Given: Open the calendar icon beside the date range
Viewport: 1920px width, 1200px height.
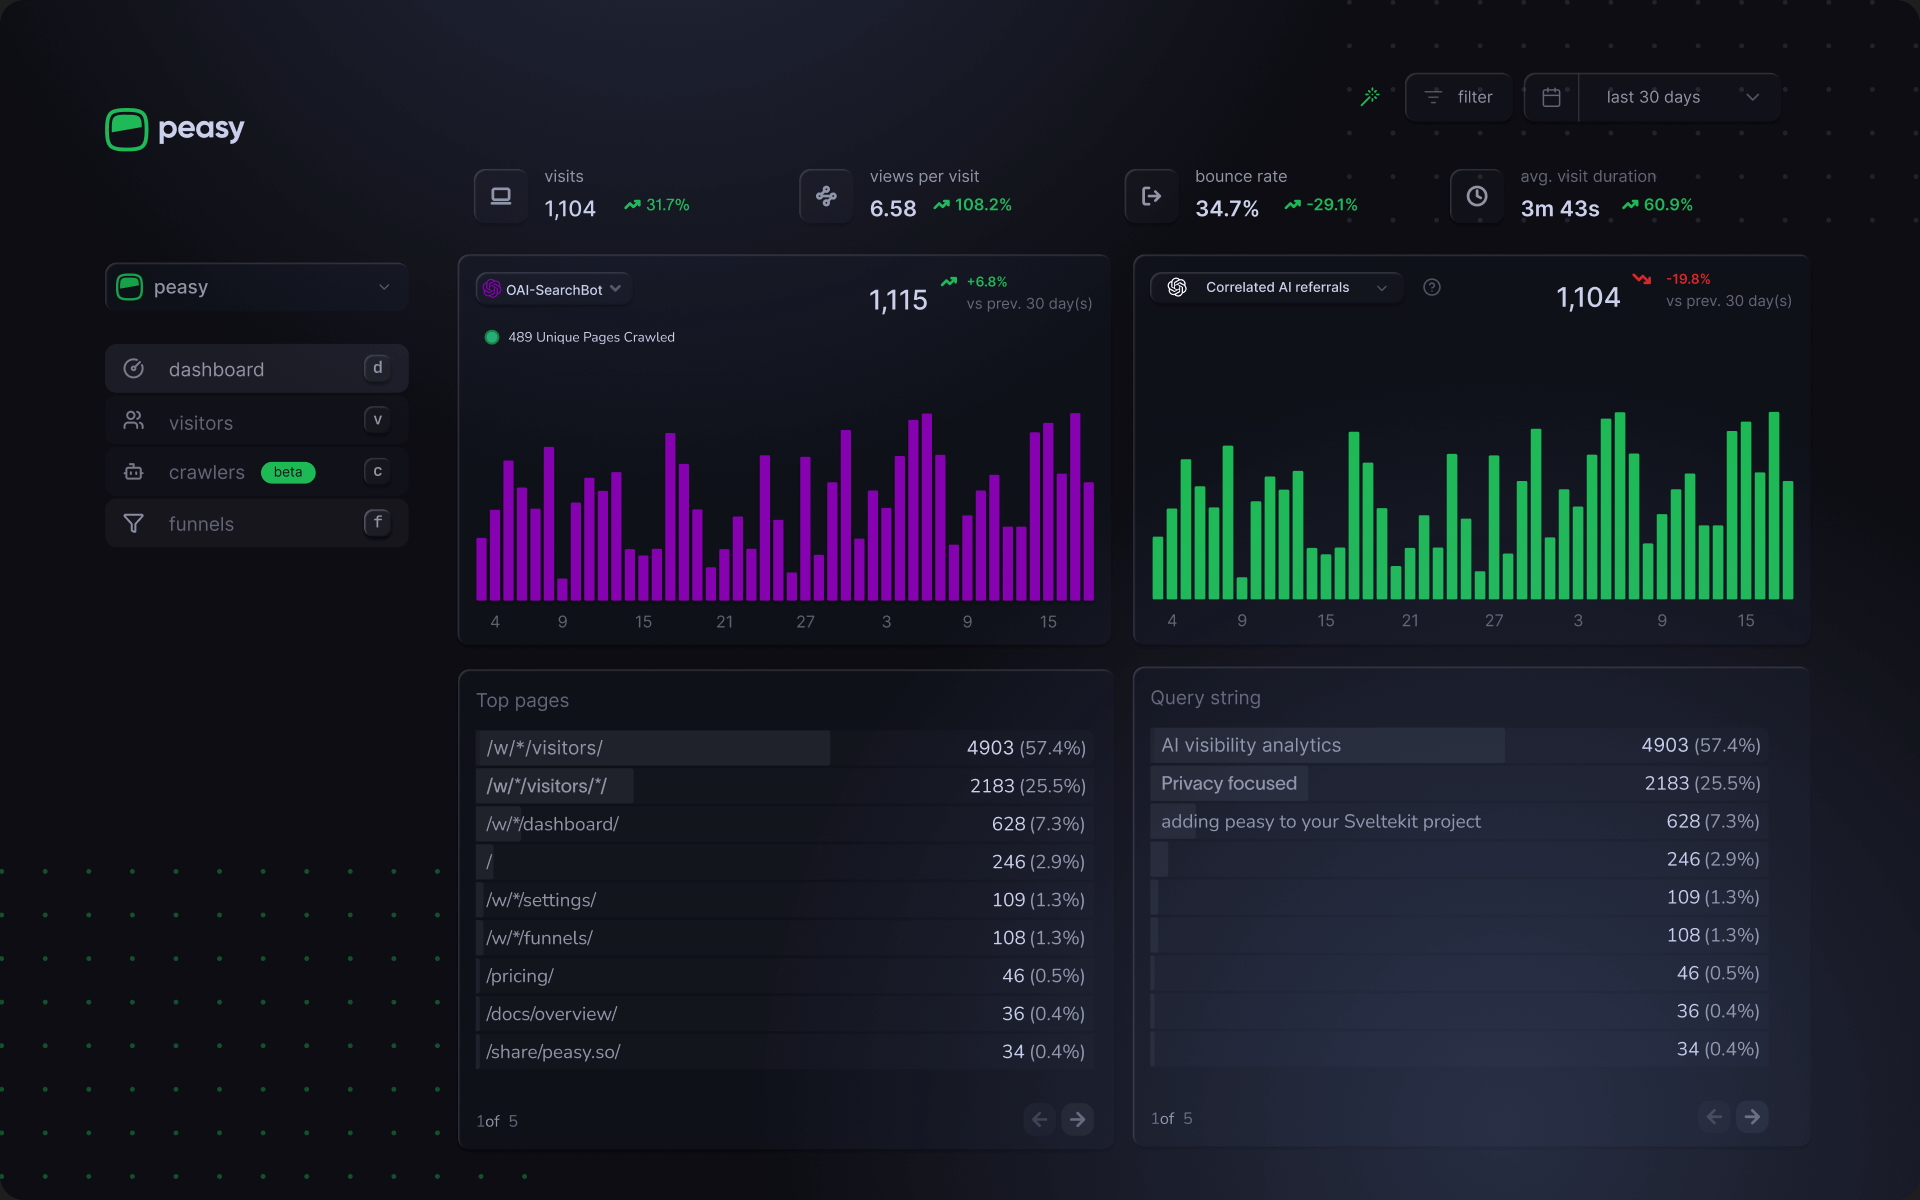Looking at the screenshot, I should coord(1551,96).
